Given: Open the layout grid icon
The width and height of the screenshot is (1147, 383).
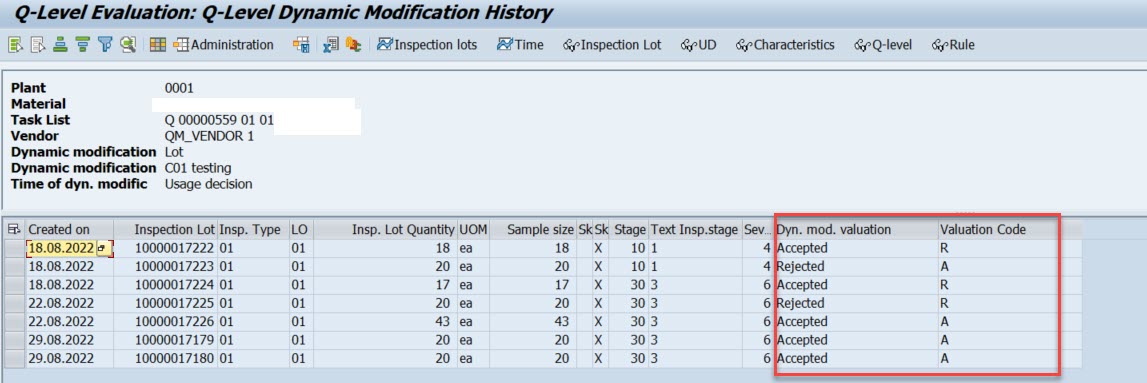Looking at the screenshot, I should [157, 45].
